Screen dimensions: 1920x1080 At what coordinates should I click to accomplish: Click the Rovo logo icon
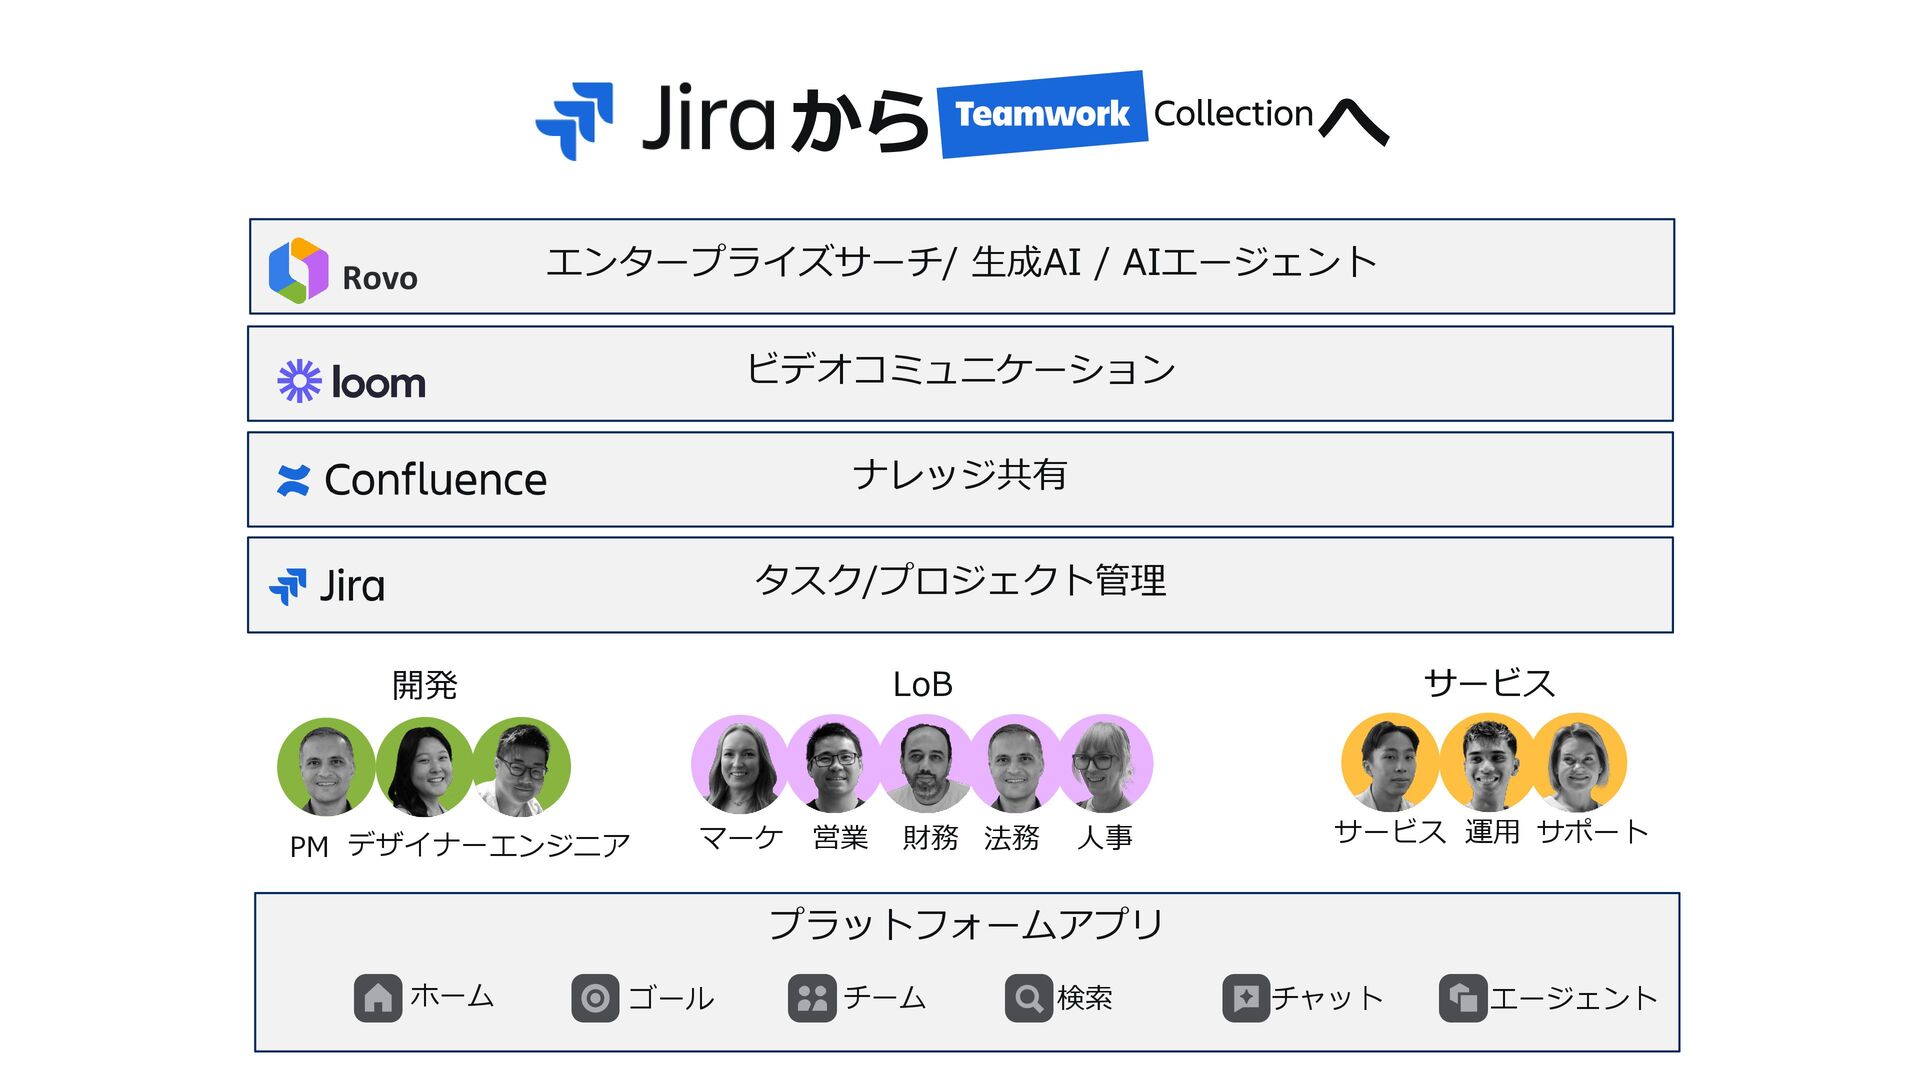(x=298, y=270)
